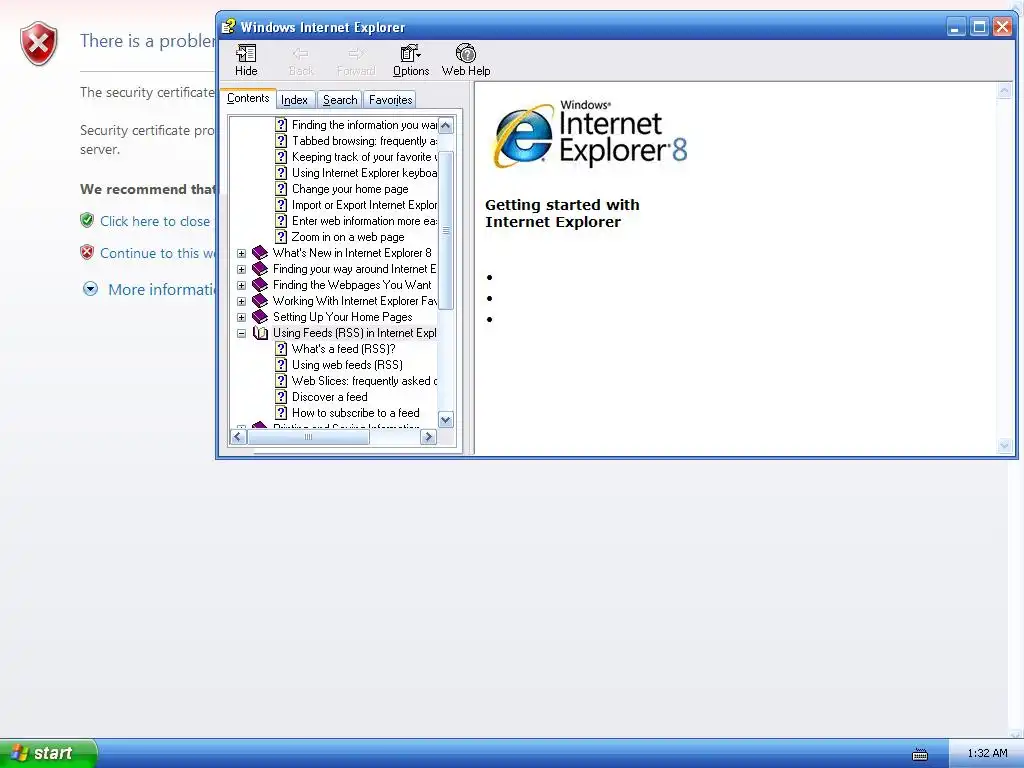Click the contents tree vertical scrollbar thumb

pos(446,230)
